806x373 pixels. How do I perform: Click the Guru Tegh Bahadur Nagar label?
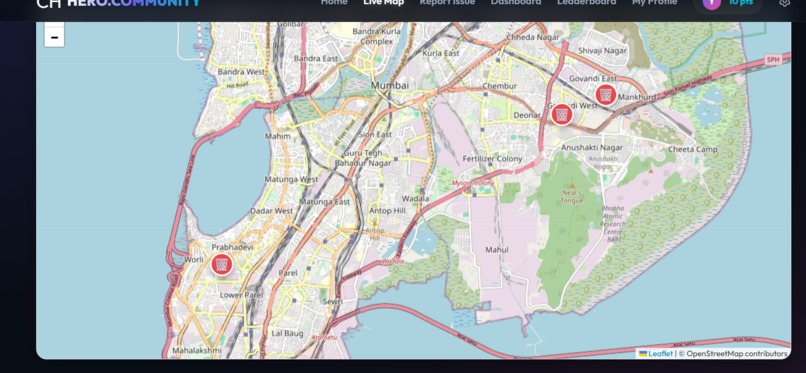click(363, 158)
